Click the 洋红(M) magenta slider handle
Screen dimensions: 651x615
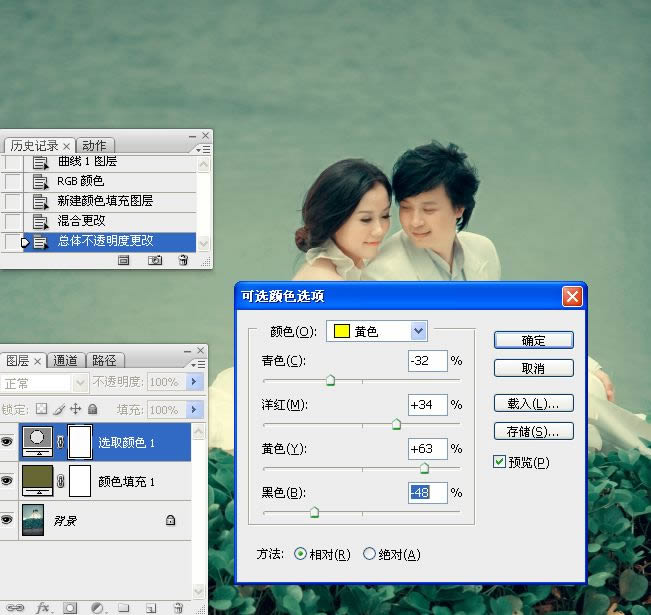(x=396, y=424)
